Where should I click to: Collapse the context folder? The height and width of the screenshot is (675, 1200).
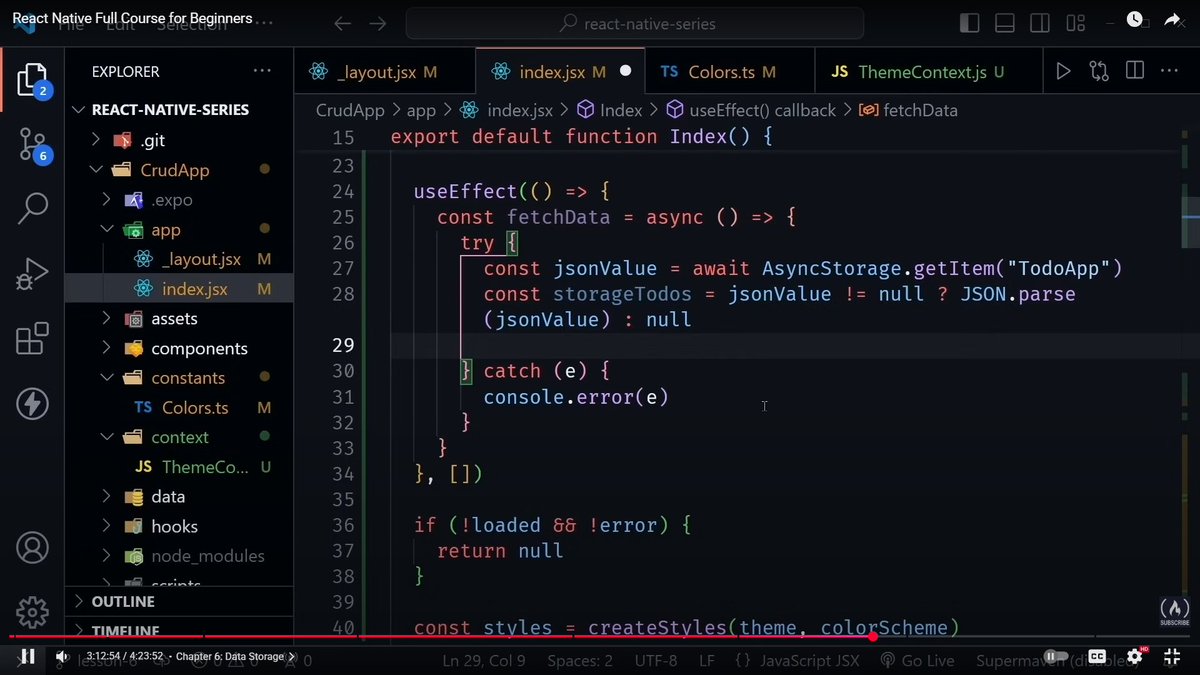(179, 437)
